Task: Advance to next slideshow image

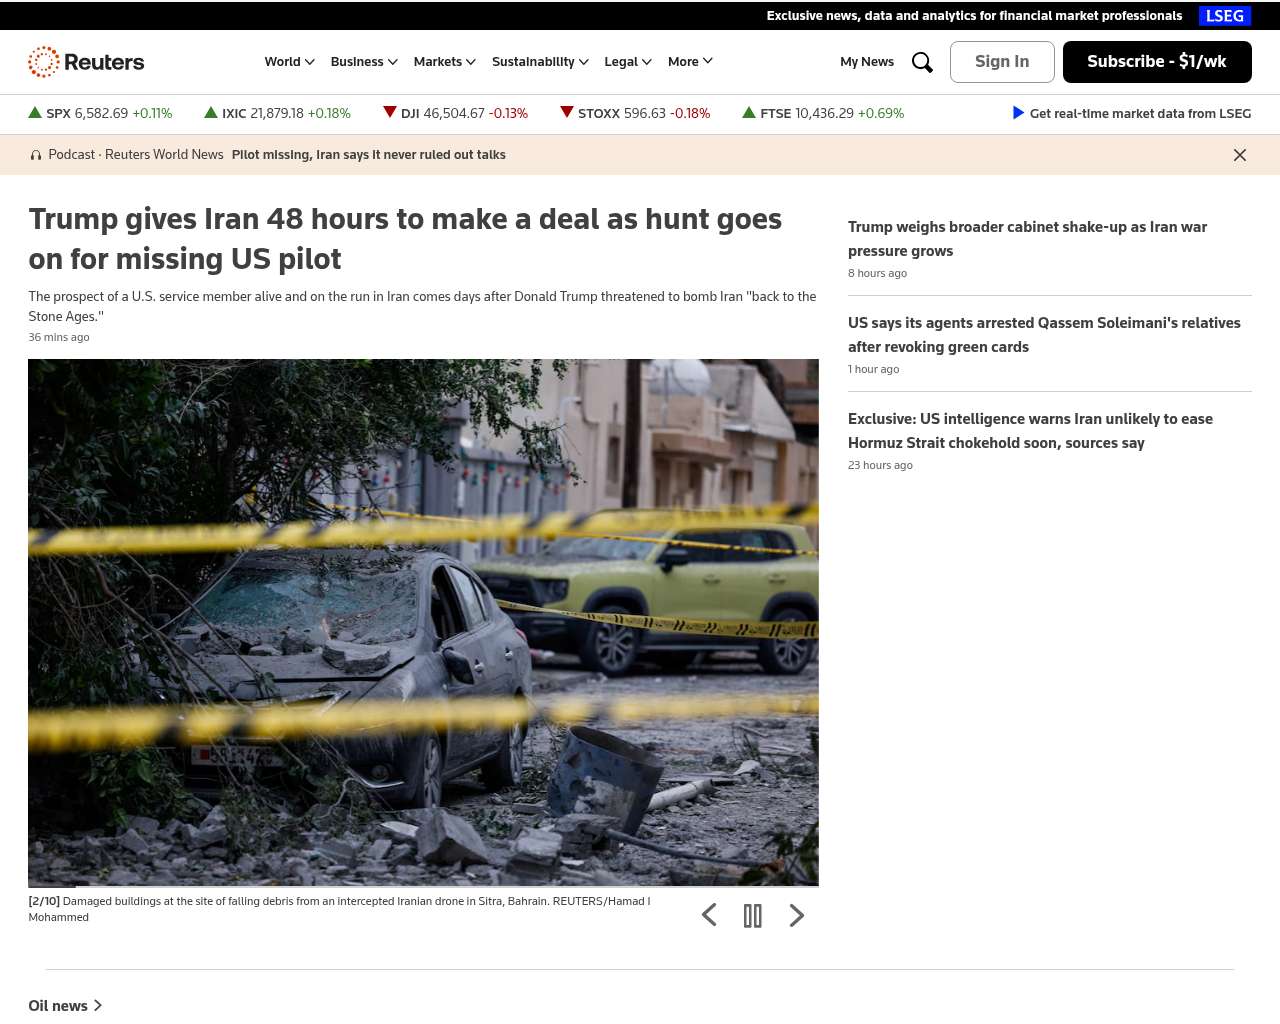Action: 796,915
